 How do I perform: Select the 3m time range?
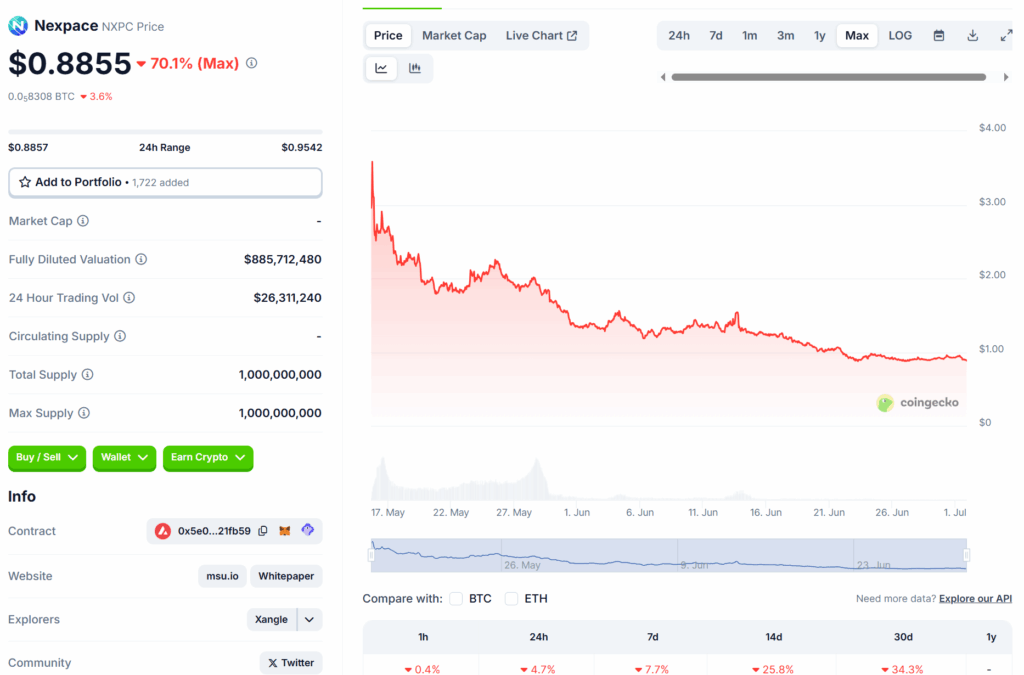tap(786, 35)
